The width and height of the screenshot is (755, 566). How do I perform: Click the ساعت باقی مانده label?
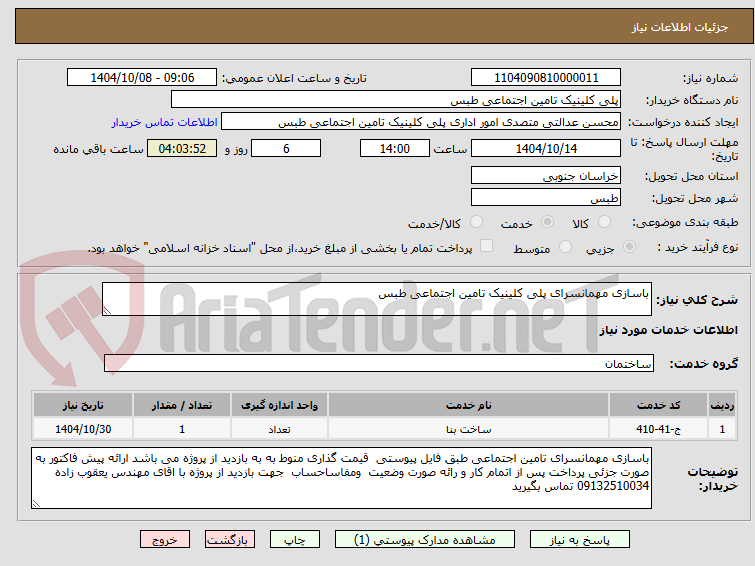98,149
